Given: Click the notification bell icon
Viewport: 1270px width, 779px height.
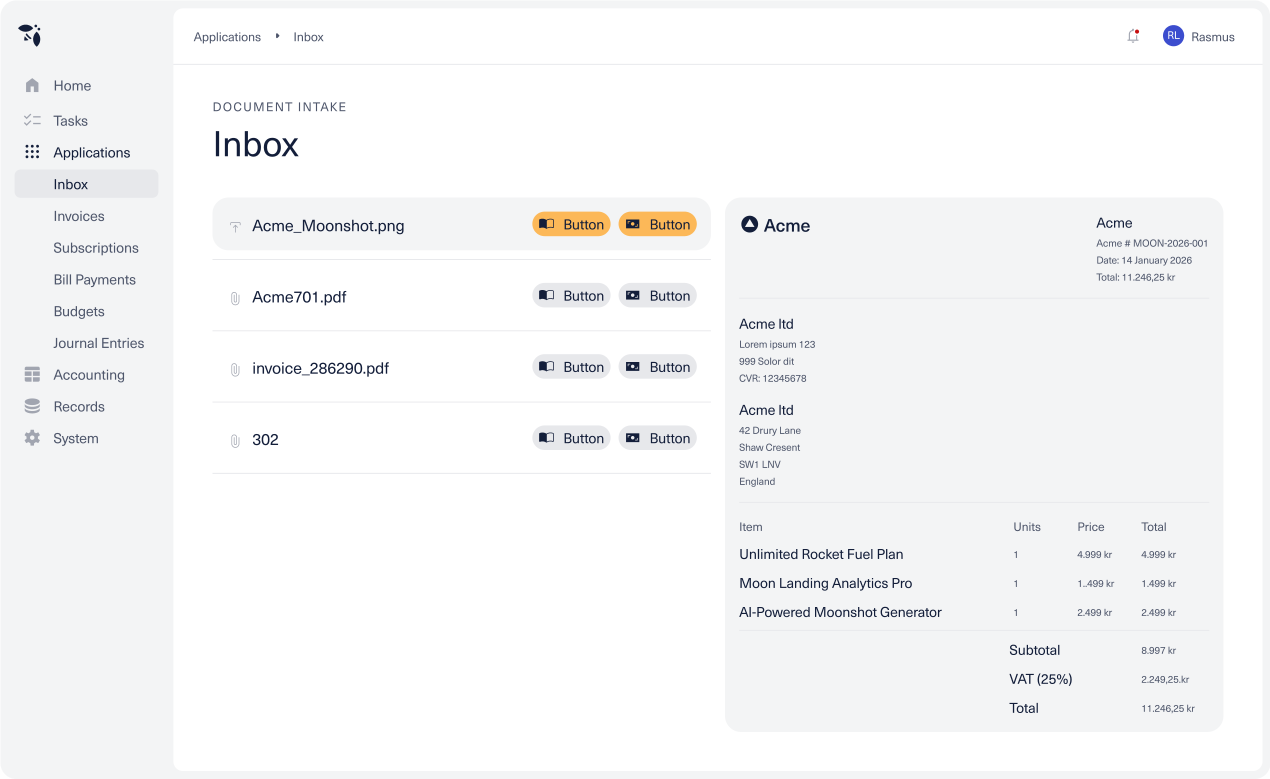Looking at the screenshot, I should [1133, 36].
